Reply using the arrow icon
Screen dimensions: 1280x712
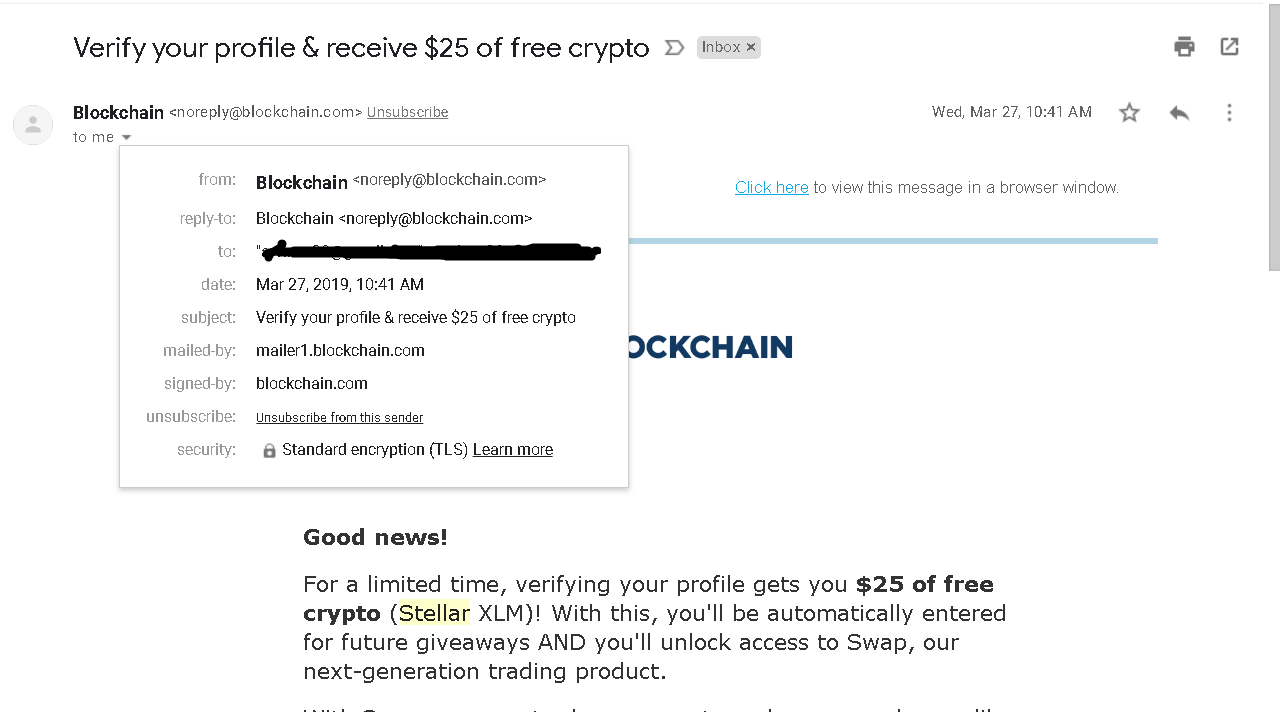[x=1179, y=113]
